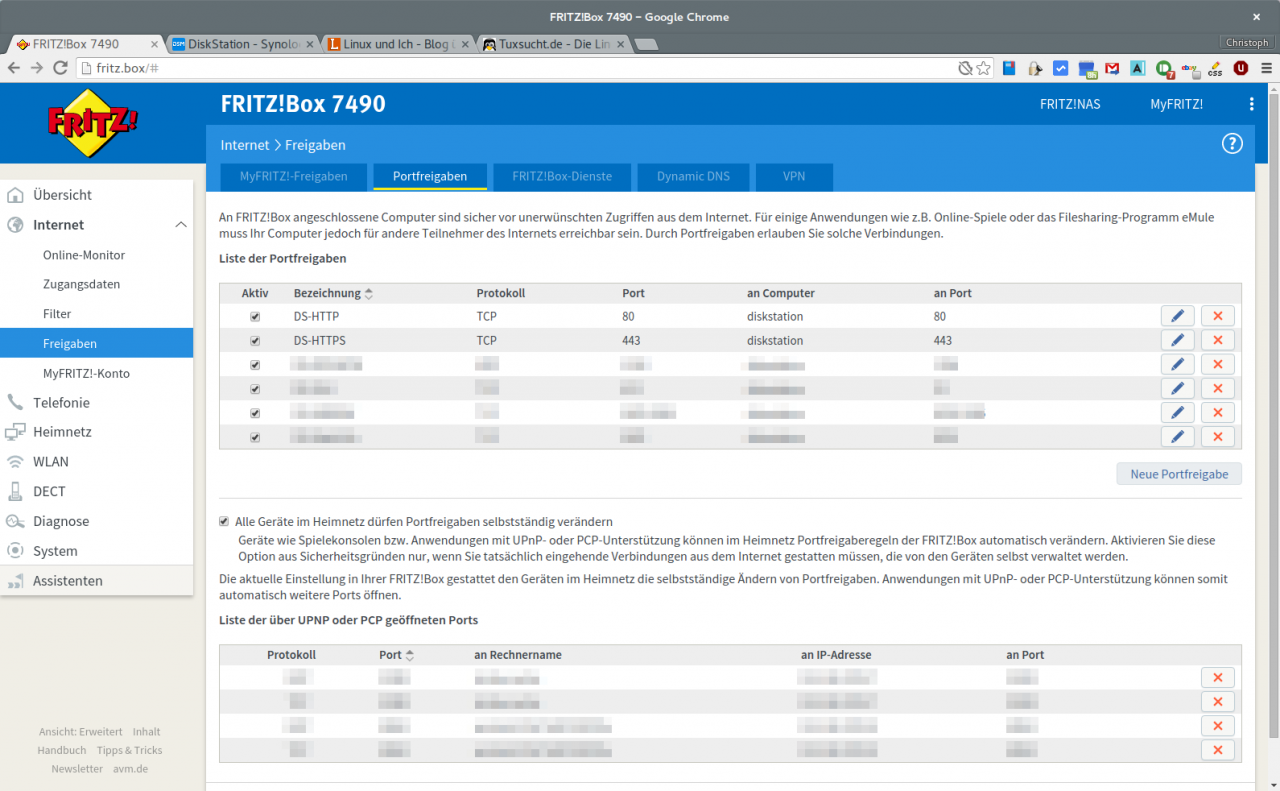Collapse the Internet menu section
This screenshot has width=1280, height=791.
181,225
